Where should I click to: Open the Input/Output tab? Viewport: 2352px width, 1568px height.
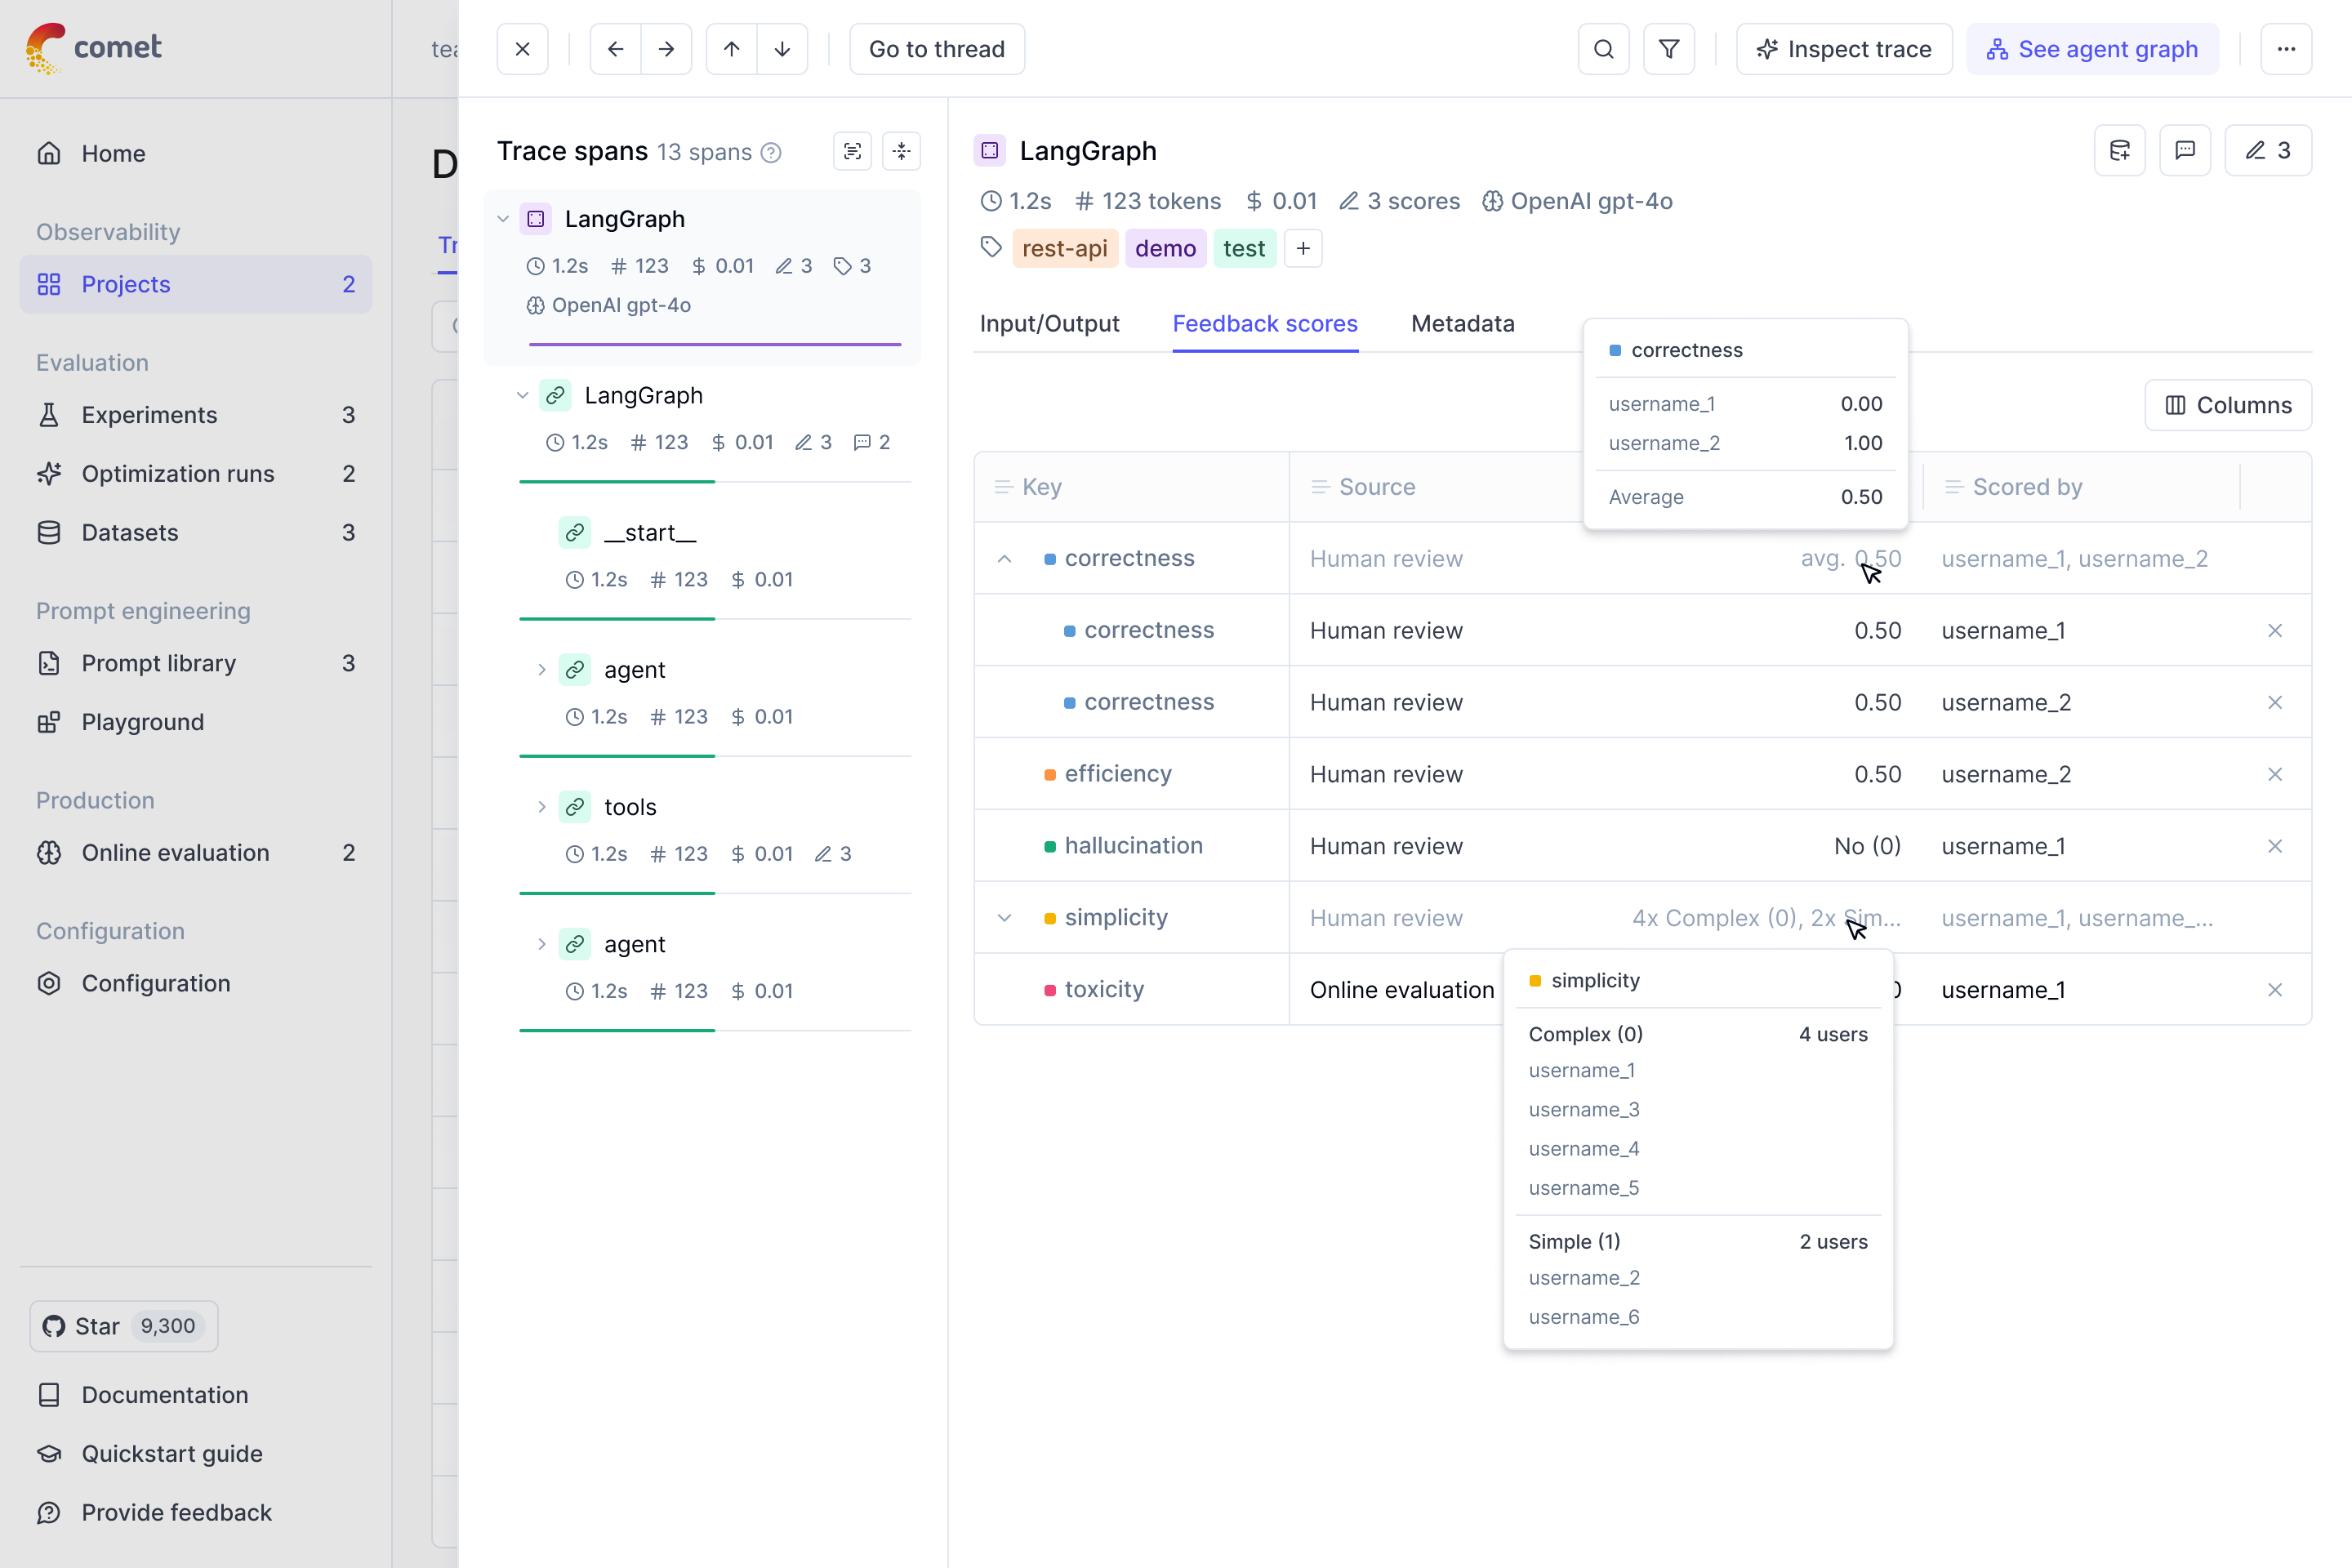point(1049,324)
